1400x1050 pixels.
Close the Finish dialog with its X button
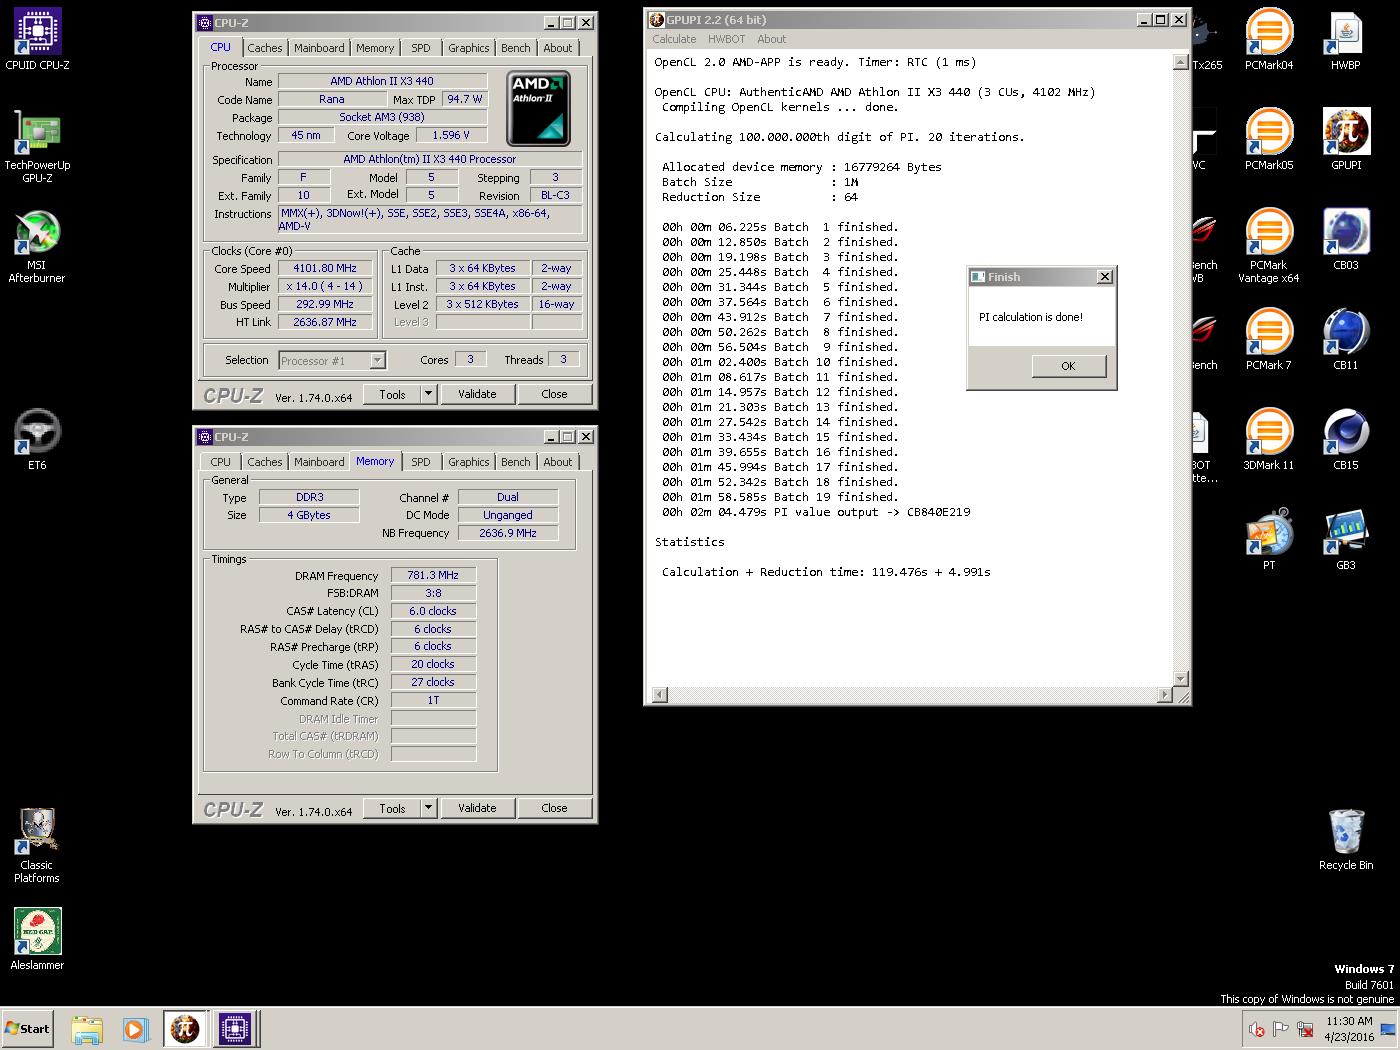[x=1104, y=277]
